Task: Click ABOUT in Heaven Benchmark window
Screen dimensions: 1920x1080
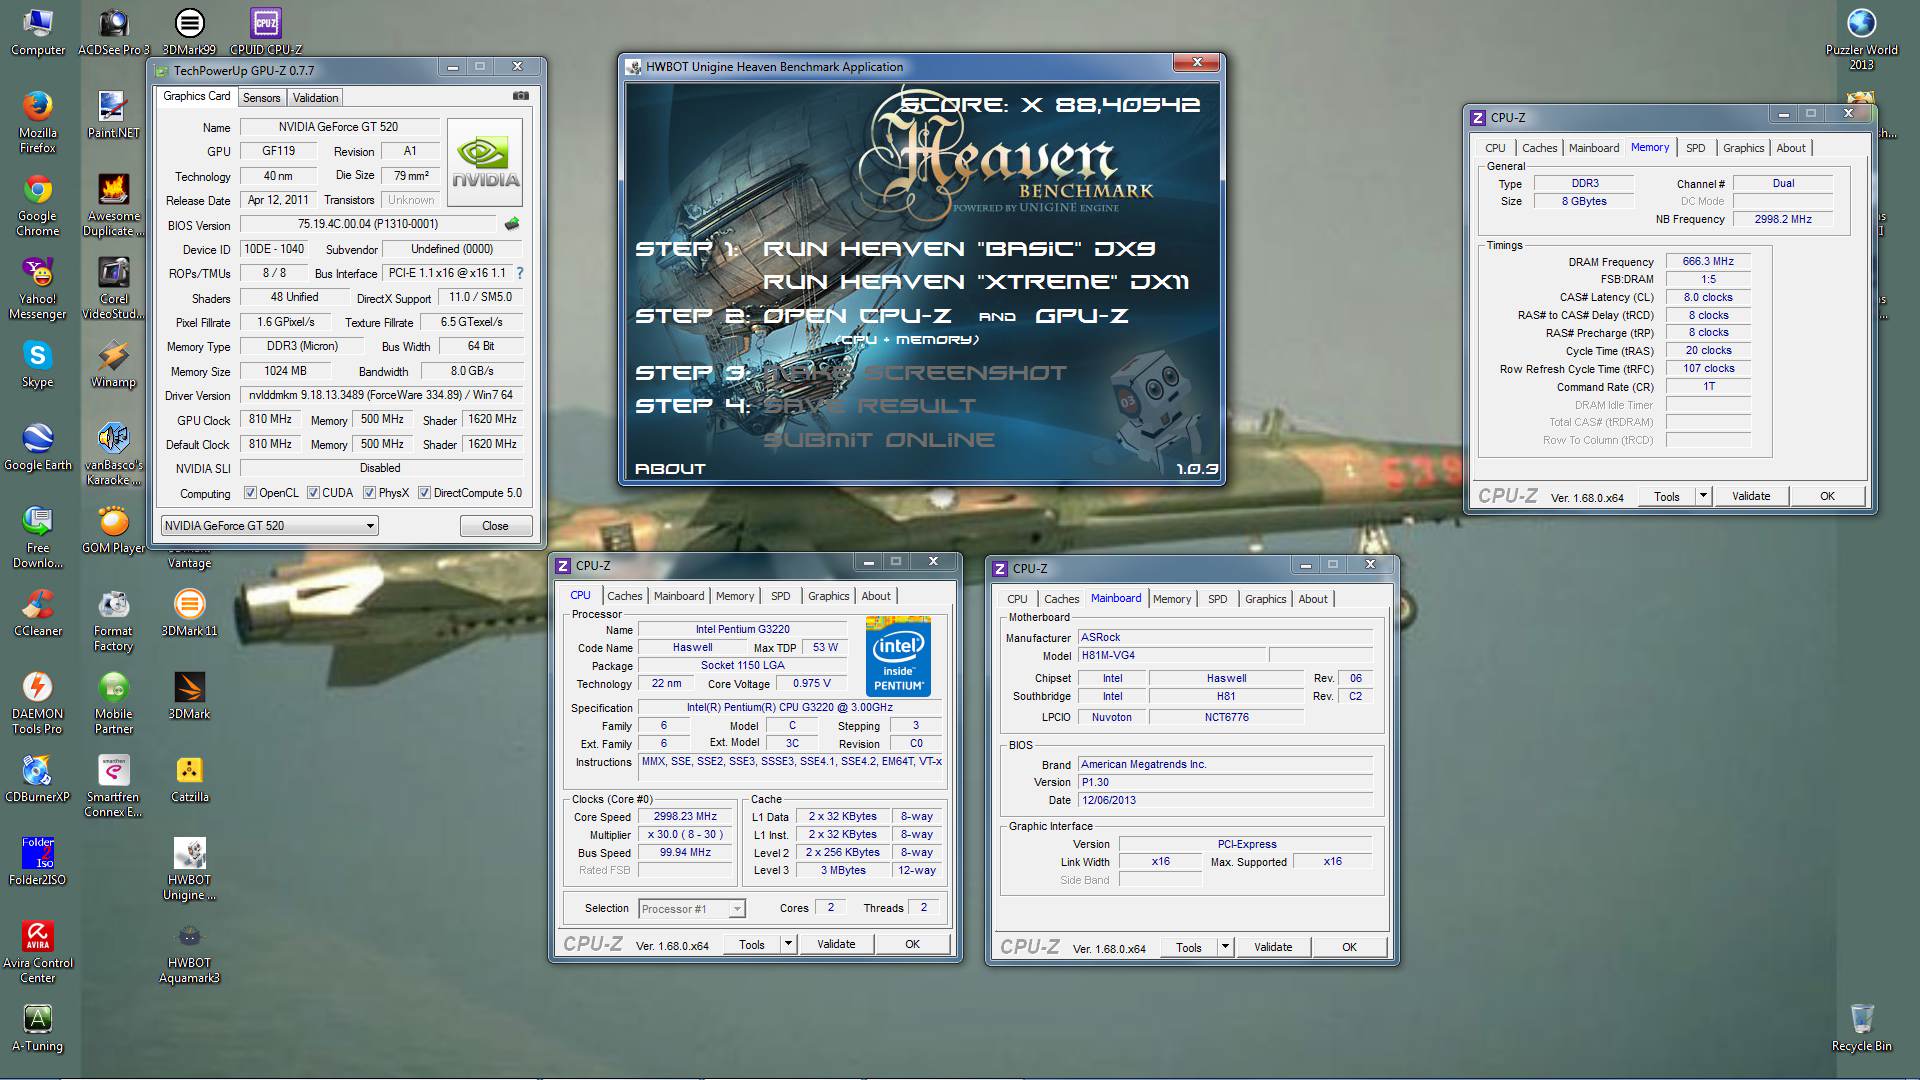Action: click(x=670, y=469)
